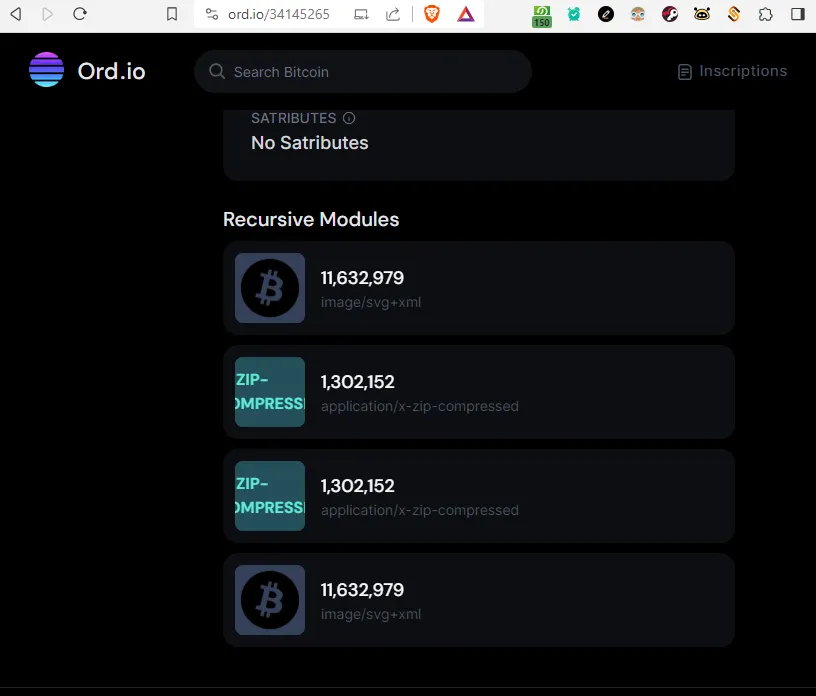Open the Inscriptions menu item

[x=732, y=71]
